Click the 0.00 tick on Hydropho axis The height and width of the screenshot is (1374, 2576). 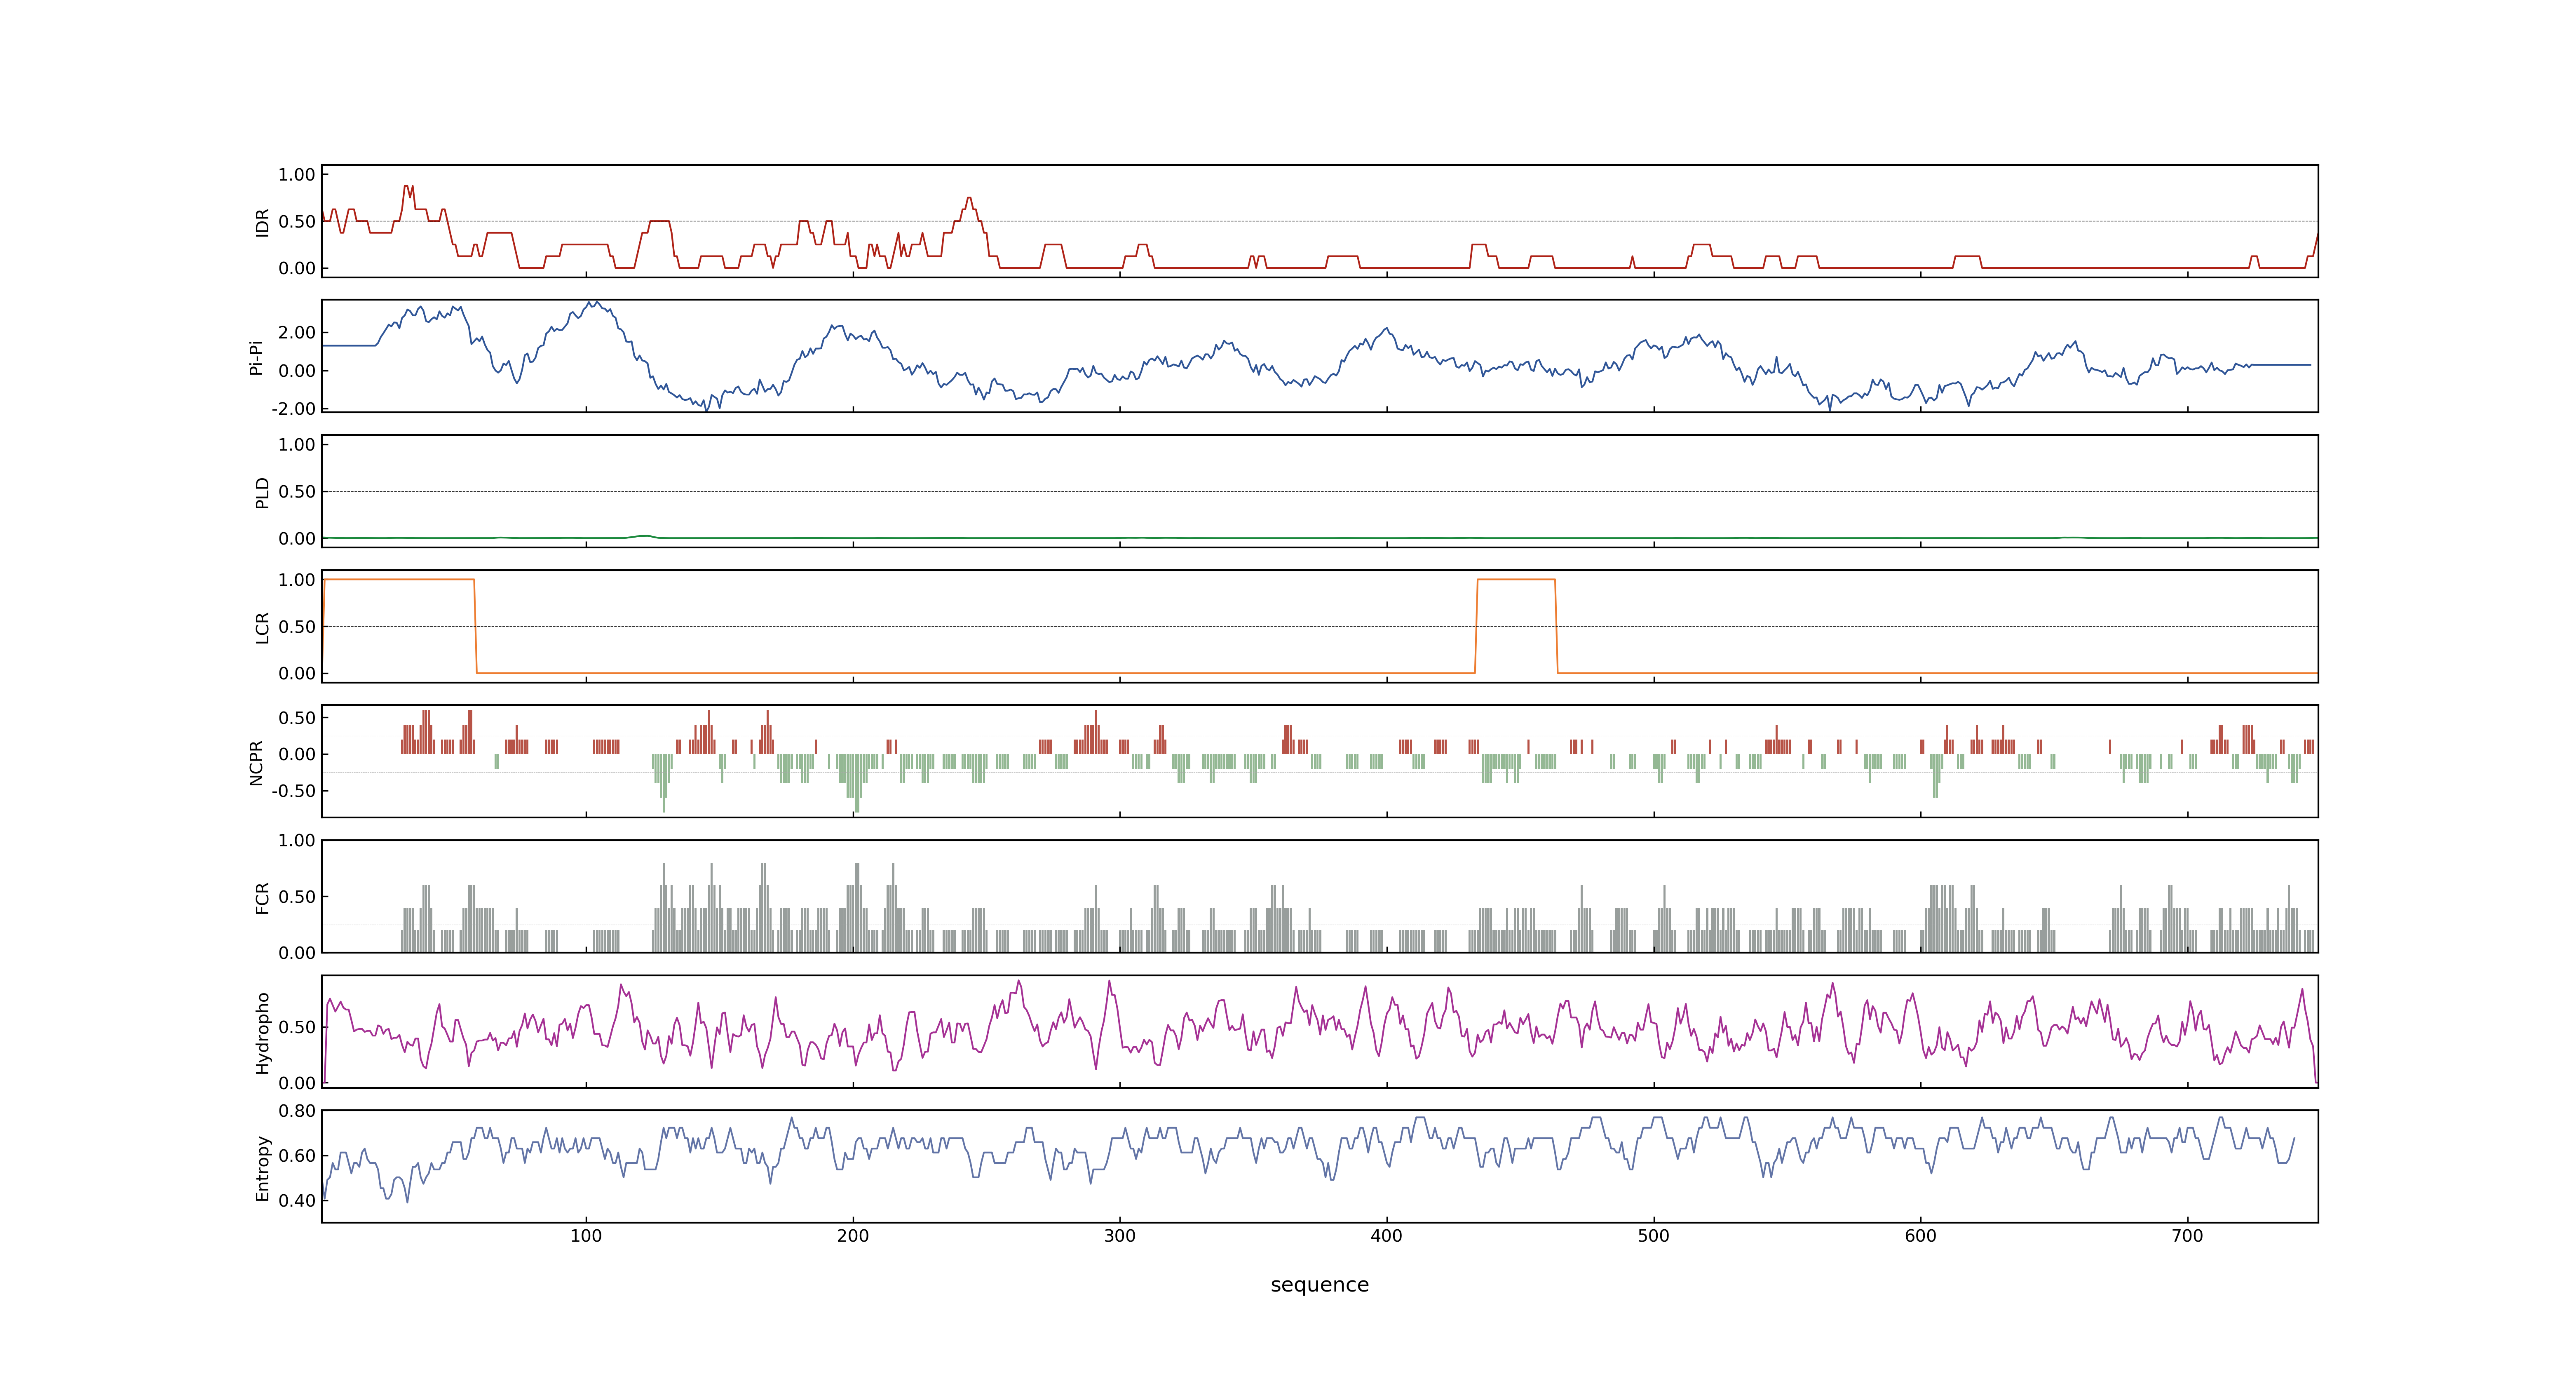(297, 1084)
